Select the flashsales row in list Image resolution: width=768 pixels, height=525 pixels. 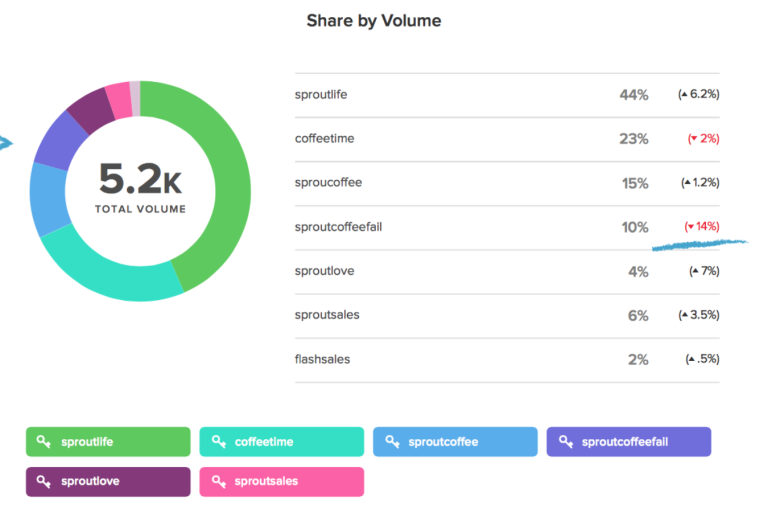pos(507,360)
